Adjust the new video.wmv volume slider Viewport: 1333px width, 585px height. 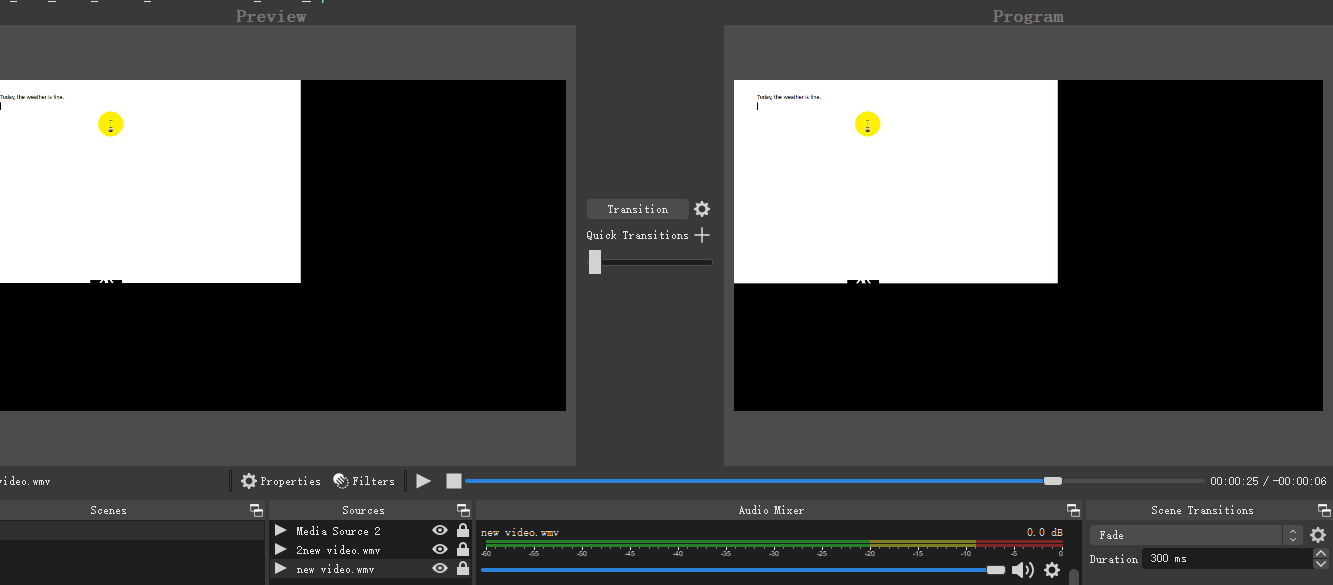point(994,569)
